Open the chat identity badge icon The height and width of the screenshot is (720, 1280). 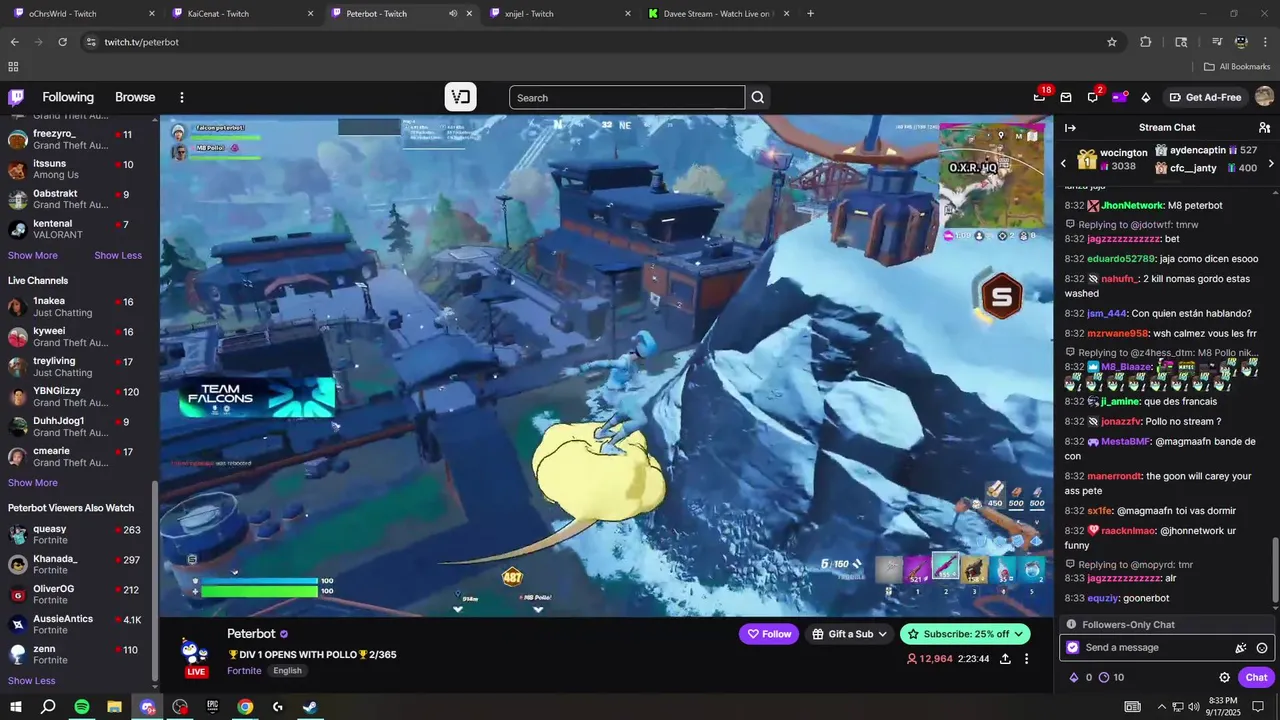point(1073,648)
